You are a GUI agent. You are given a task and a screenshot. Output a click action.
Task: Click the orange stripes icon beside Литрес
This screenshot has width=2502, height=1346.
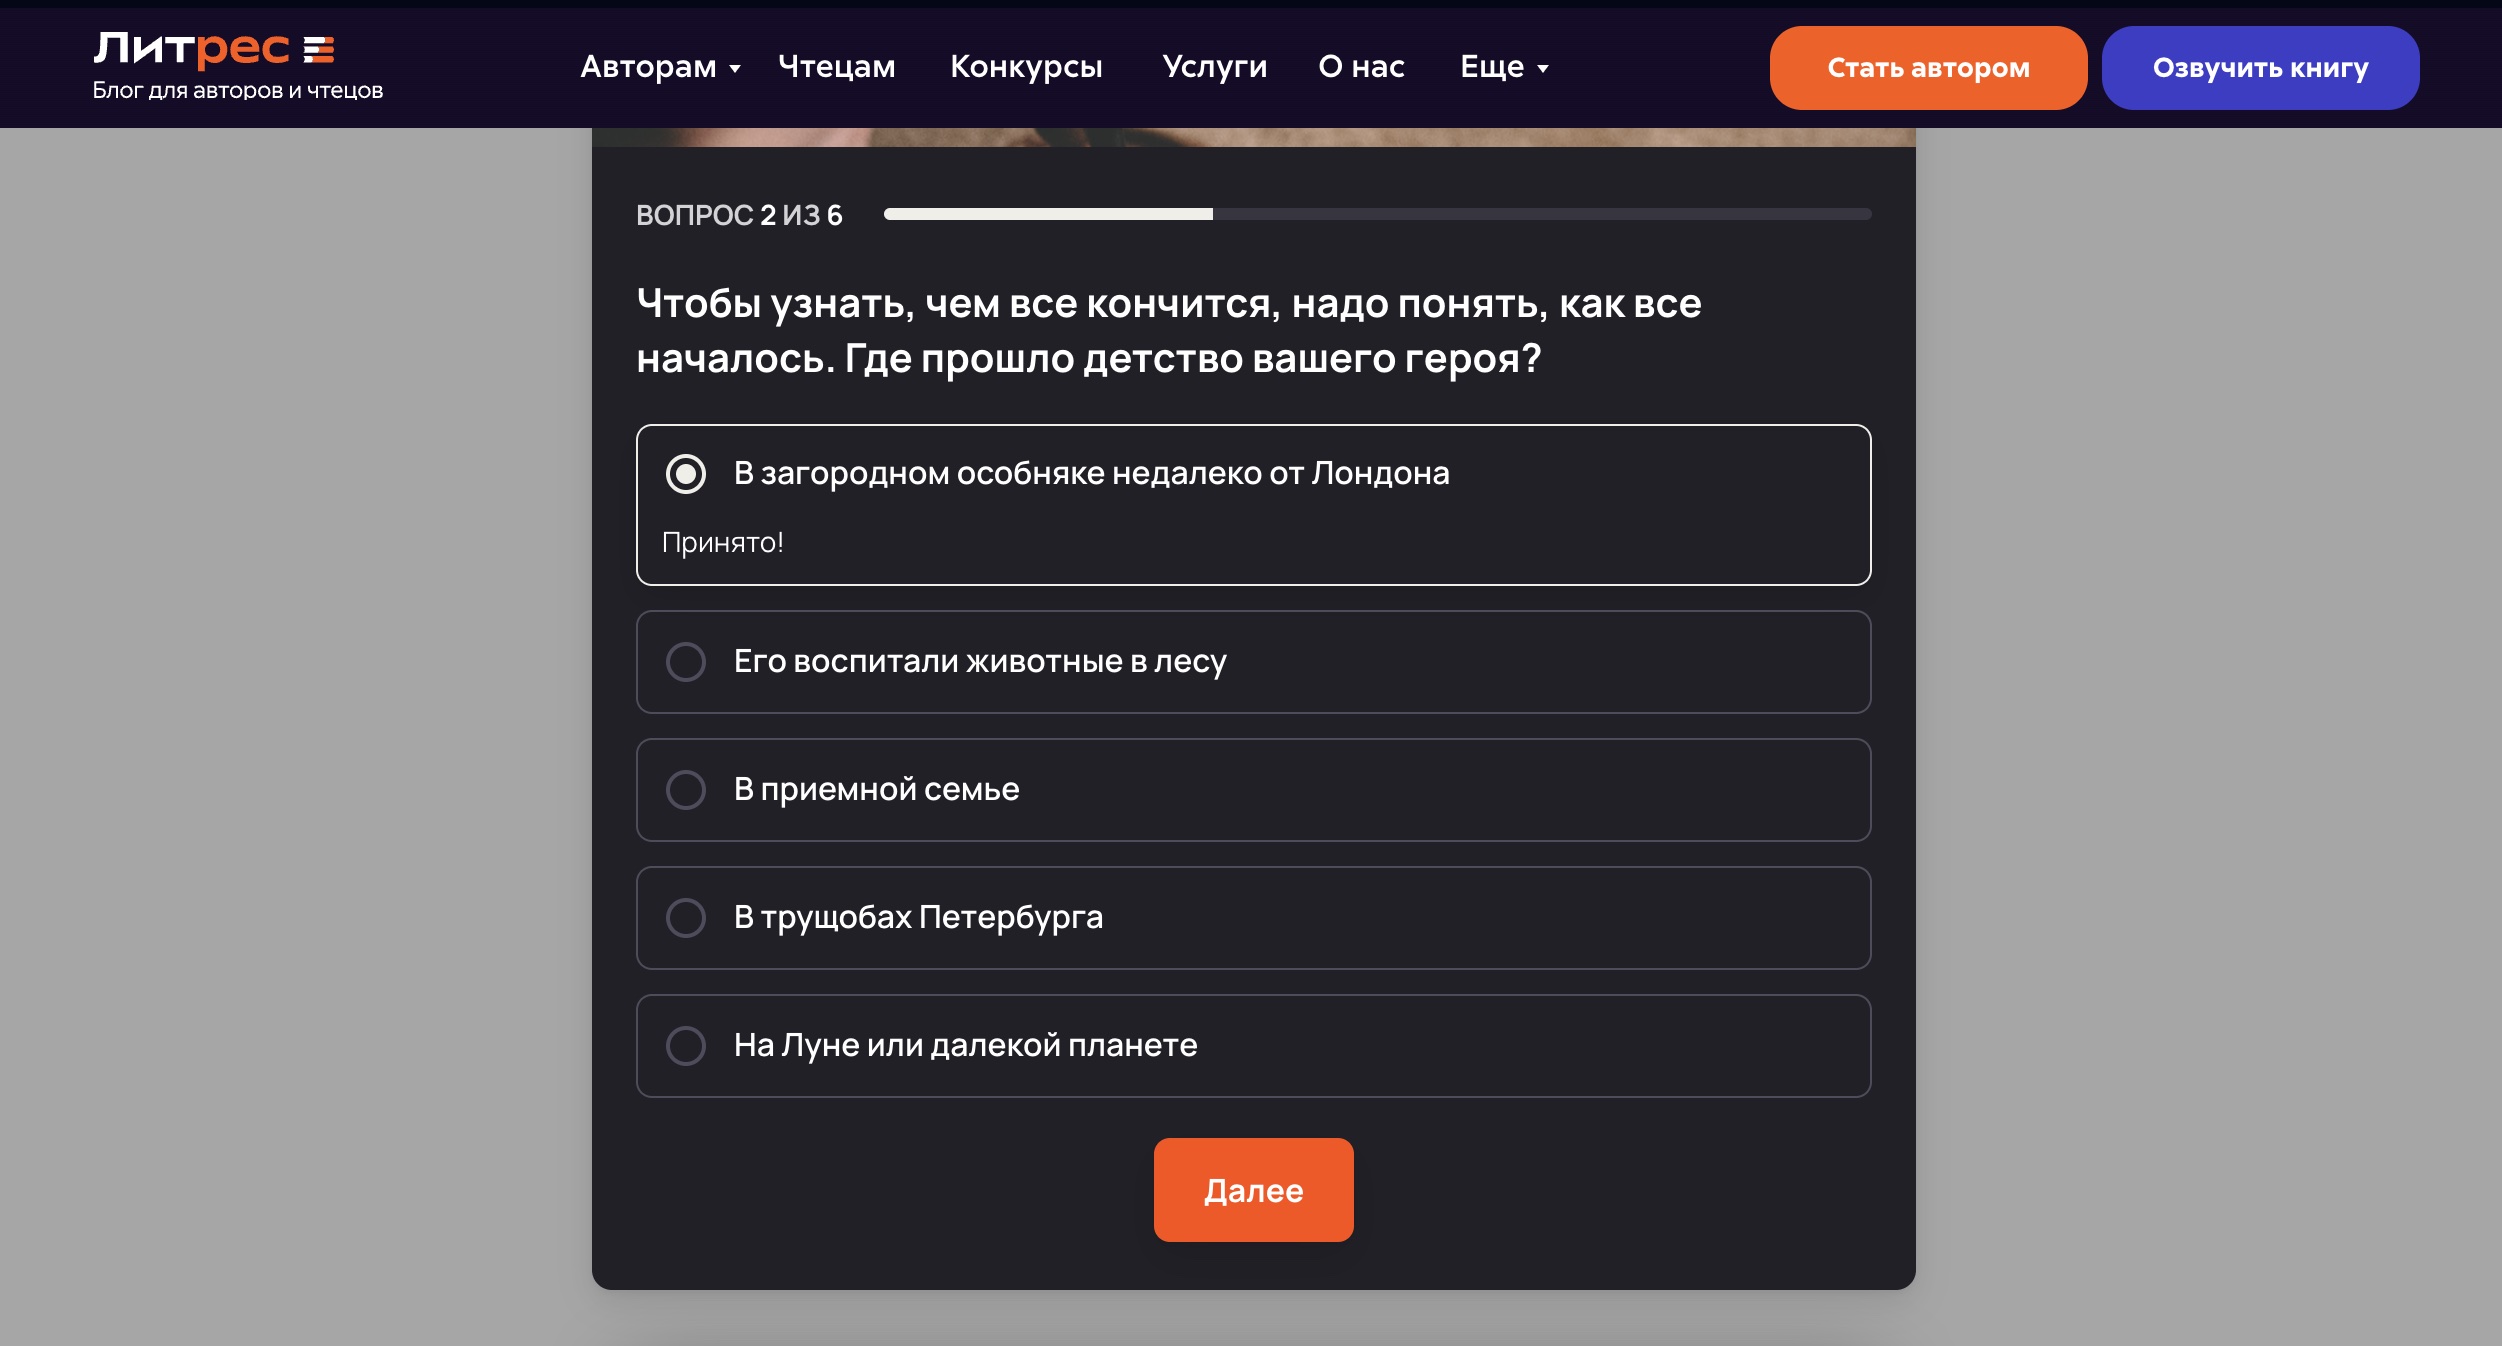point(318,48)
